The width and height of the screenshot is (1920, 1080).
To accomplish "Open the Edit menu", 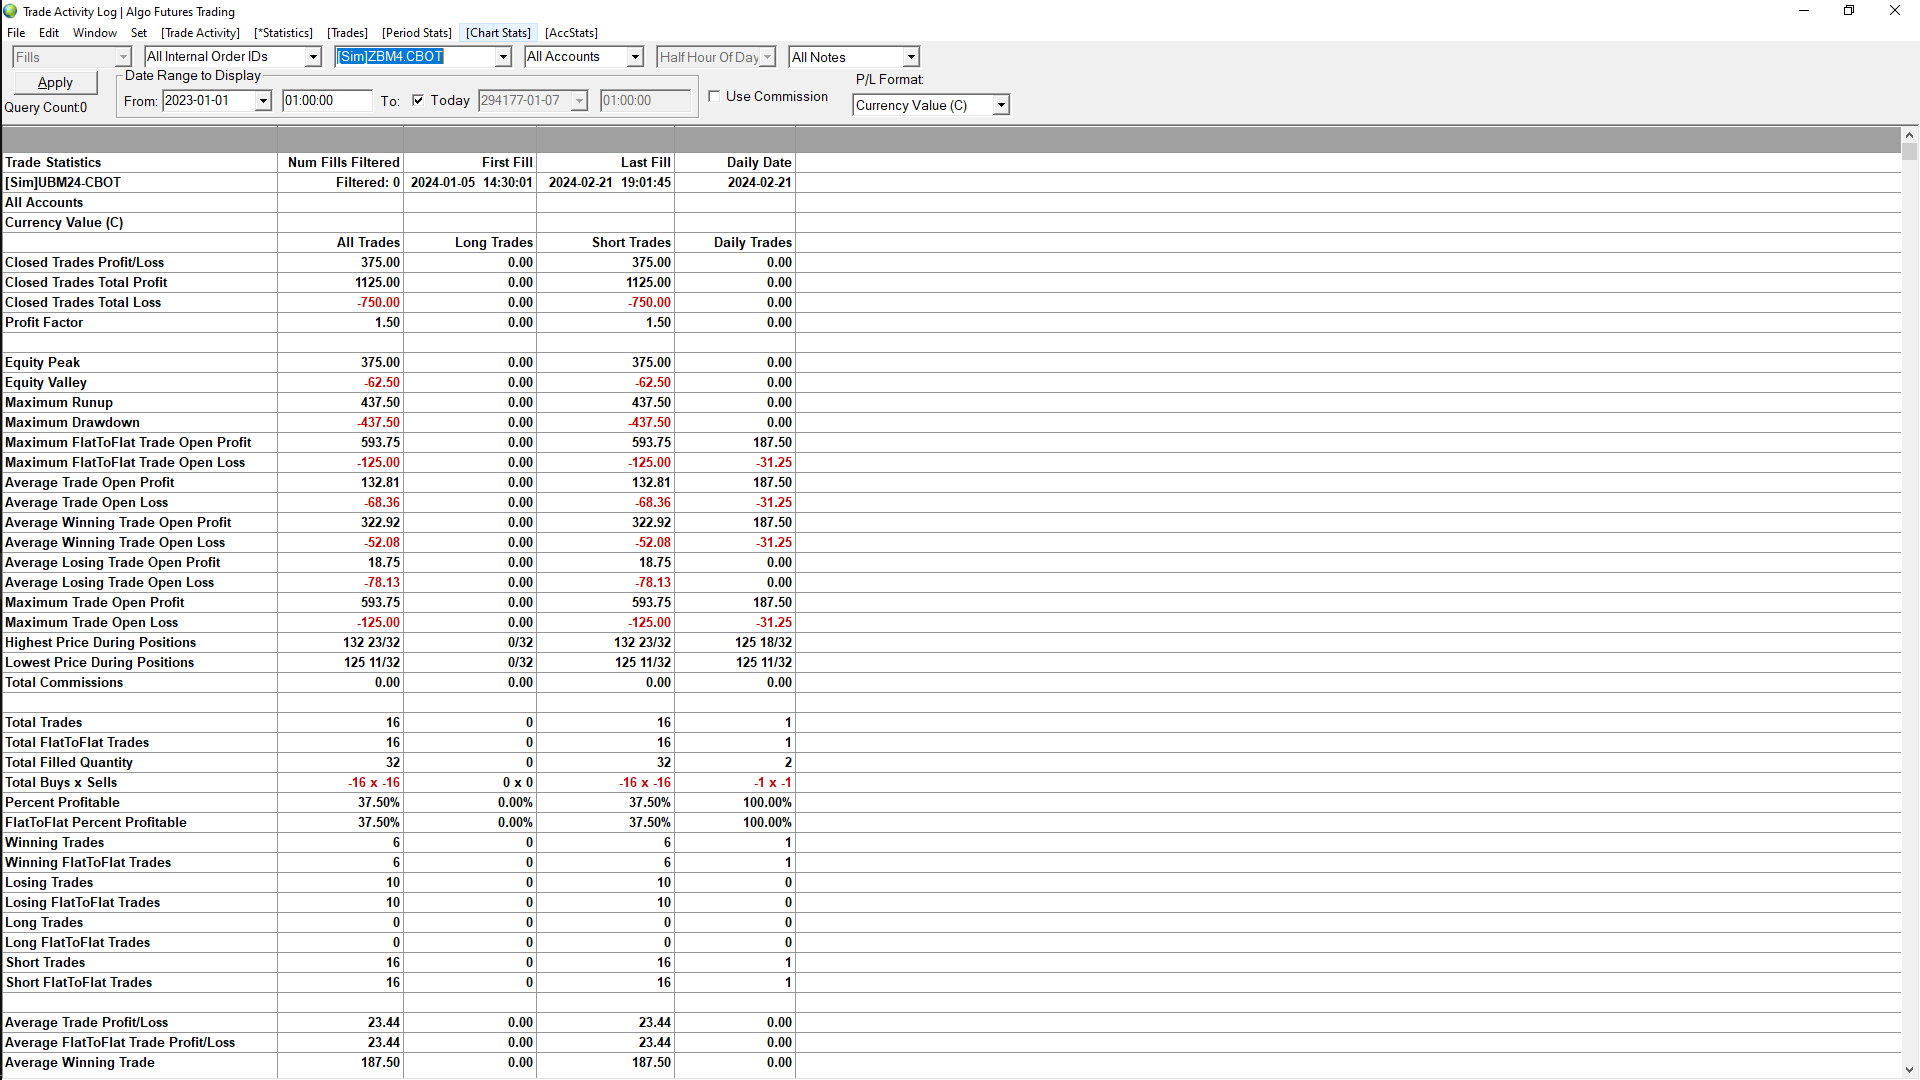I will (49, 33).
